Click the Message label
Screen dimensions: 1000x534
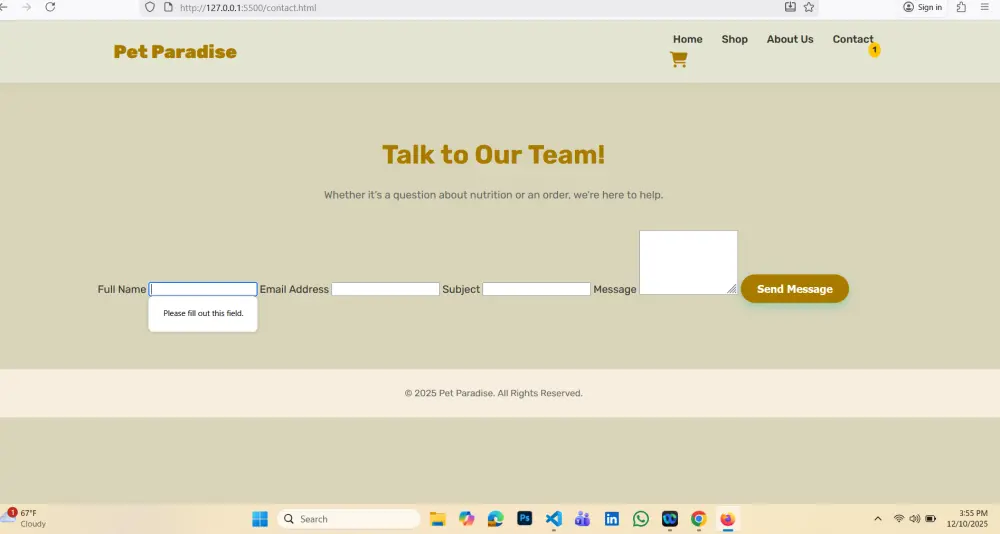(x=615, y=289)
